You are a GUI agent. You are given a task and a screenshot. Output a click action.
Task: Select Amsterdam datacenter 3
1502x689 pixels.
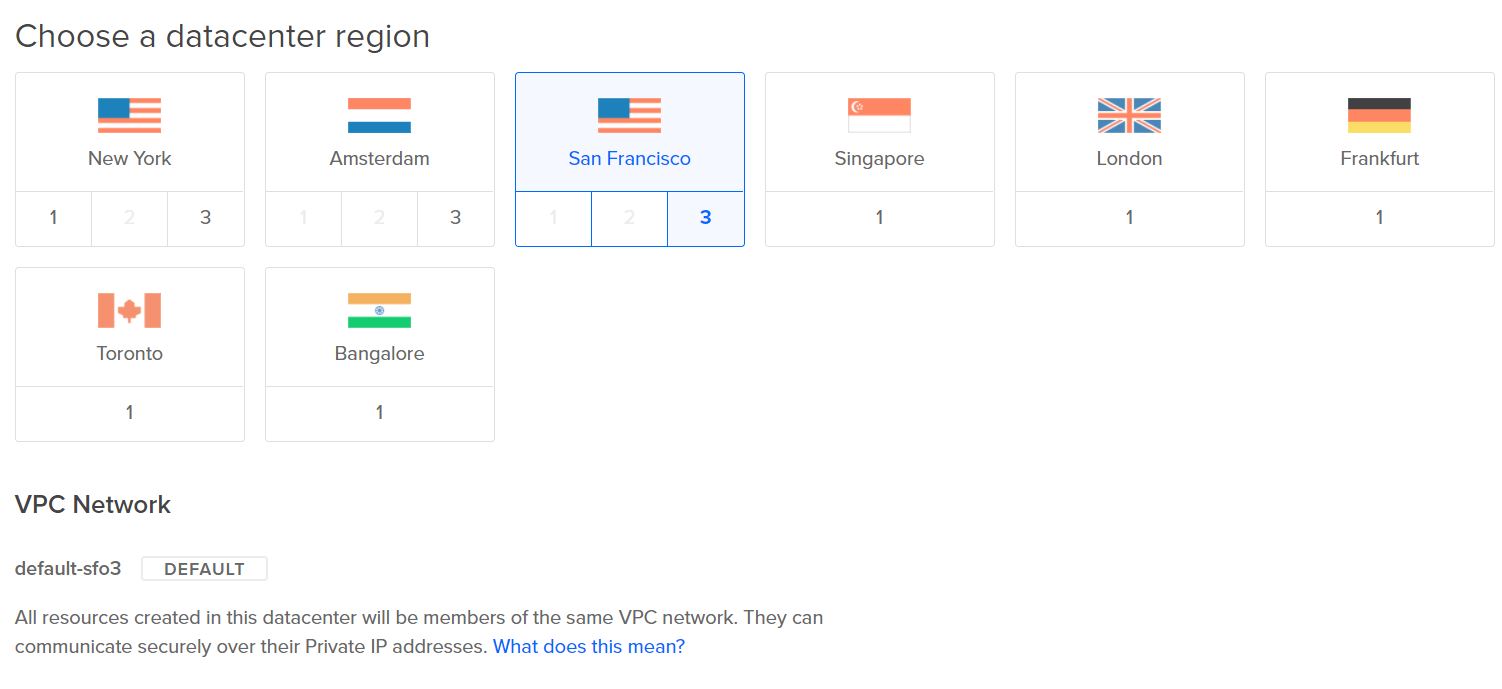coord(455,218)
